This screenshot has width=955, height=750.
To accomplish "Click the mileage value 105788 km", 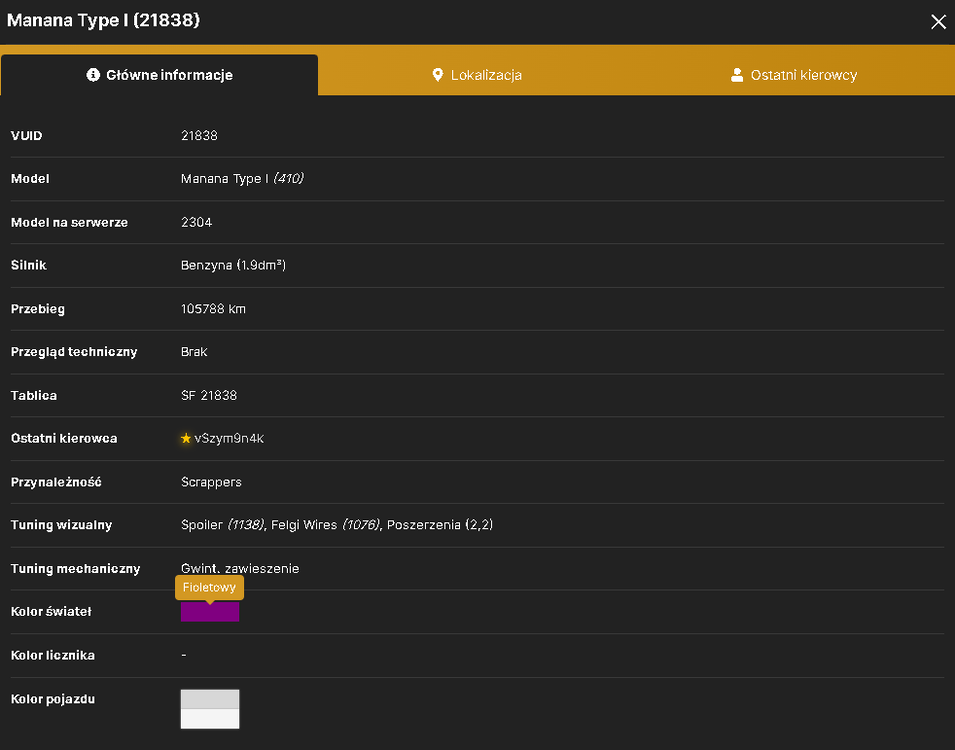I will tap(213, 309).
